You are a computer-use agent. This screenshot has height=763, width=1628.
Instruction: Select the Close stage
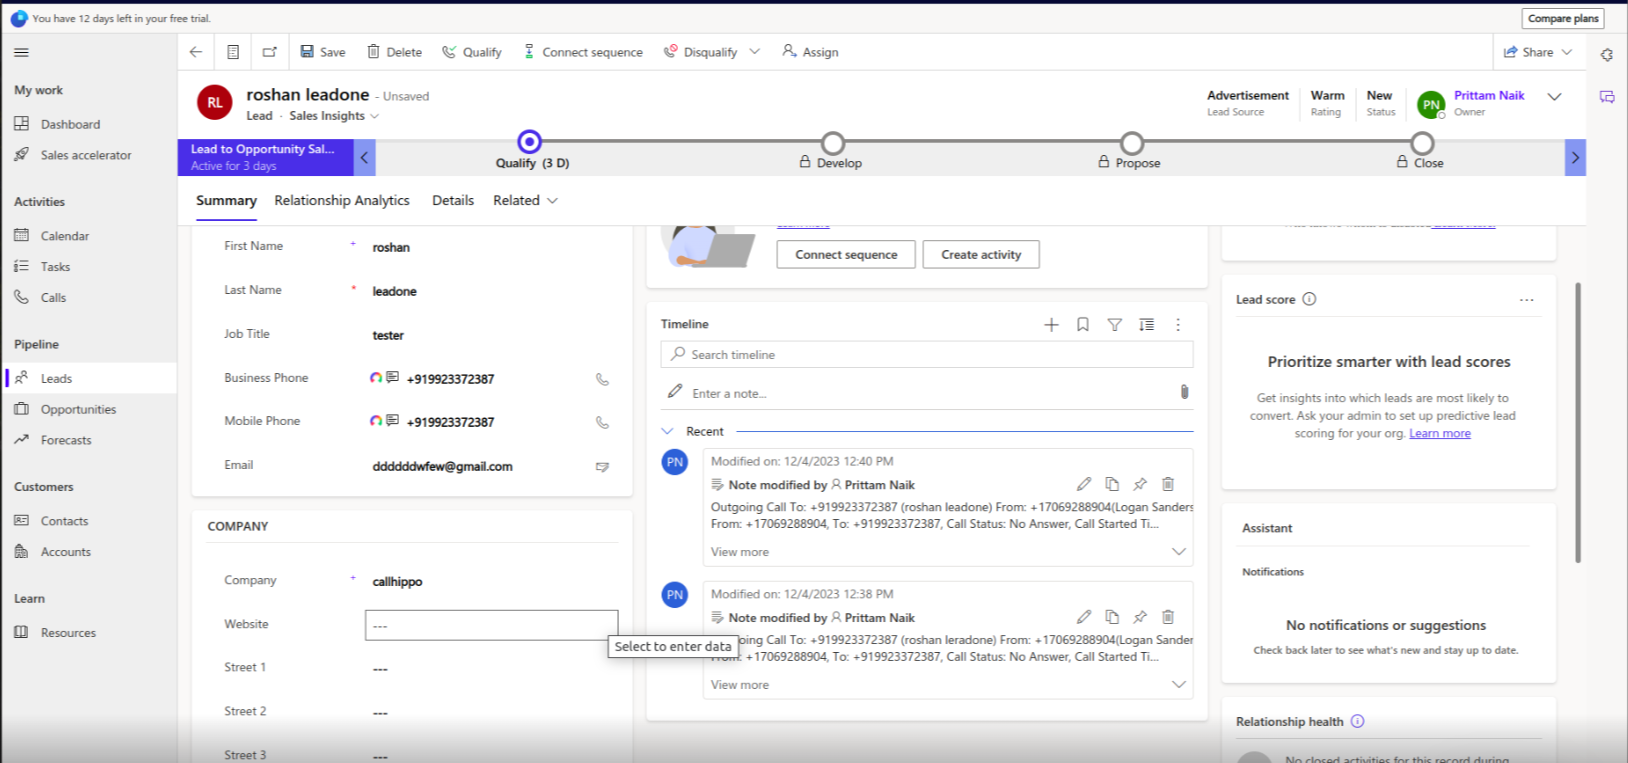tap(1422, 143)
